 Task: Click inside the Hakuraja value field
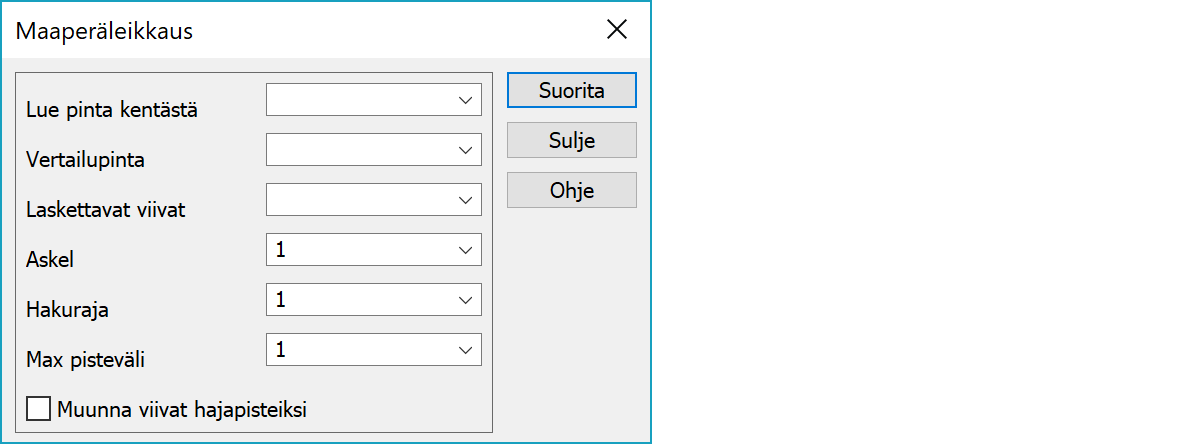(x=357, y=300)
